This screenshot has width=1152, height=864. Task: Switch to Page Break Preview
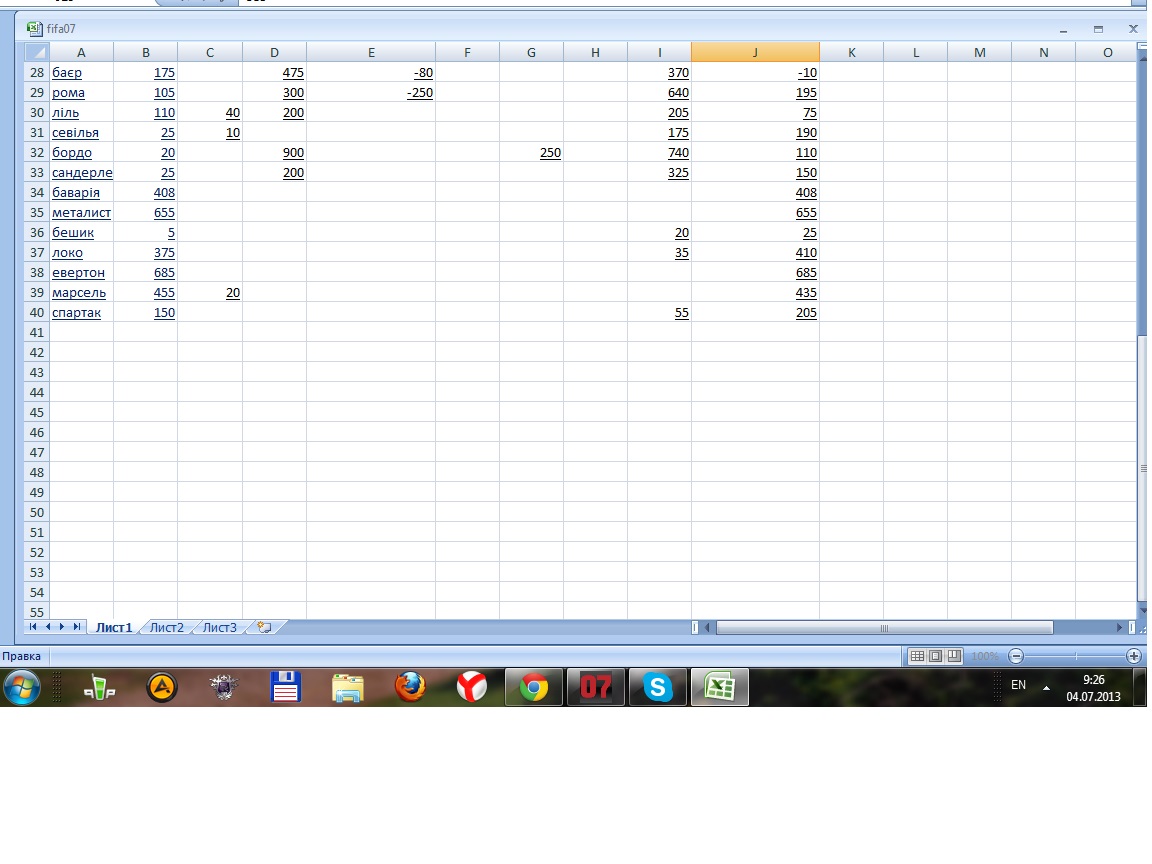(x=954, y=656)
